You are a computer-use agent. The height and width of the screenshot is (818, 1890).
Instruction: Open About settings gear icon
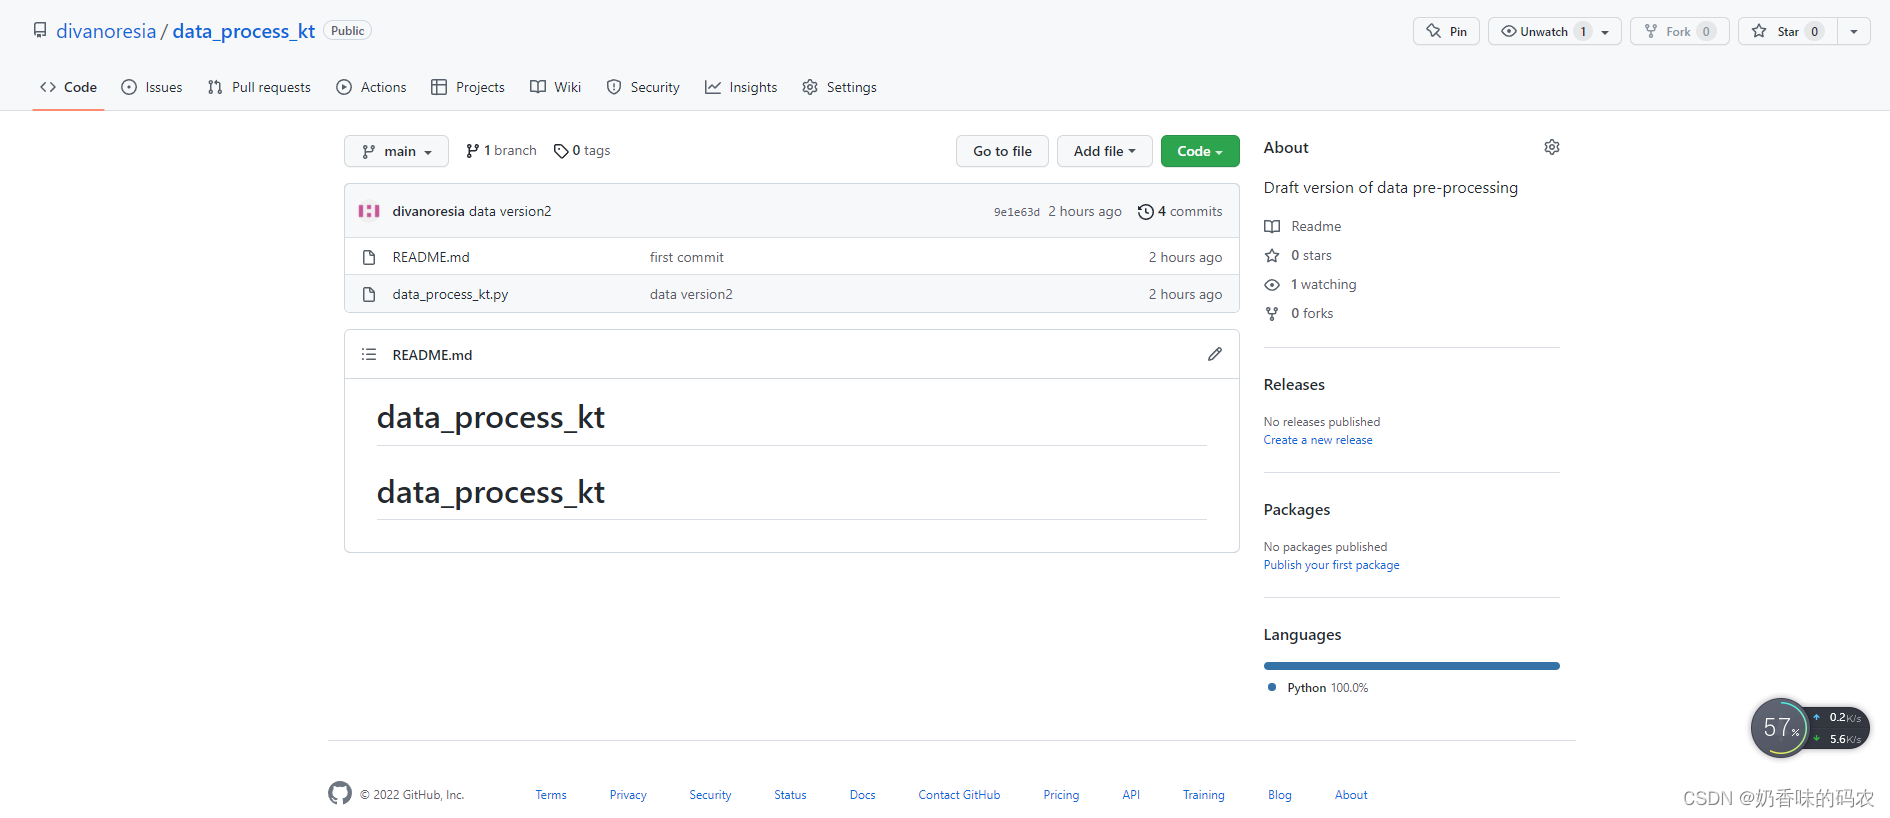pos(1552,147)
